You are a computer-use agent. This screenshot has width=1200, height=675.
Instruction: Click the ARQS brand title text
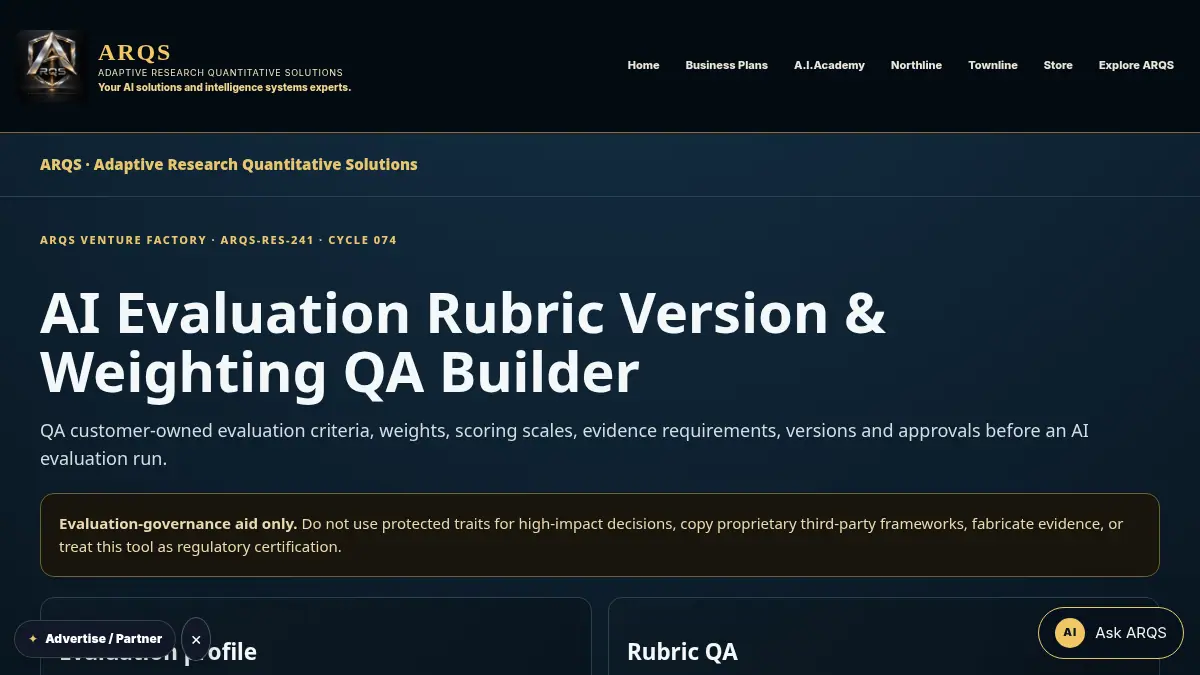point(135,52)
